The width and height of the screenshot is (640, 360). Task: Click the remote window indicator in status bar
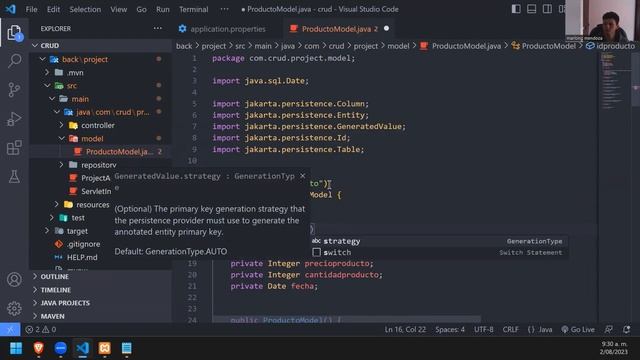tap(10, 329)
